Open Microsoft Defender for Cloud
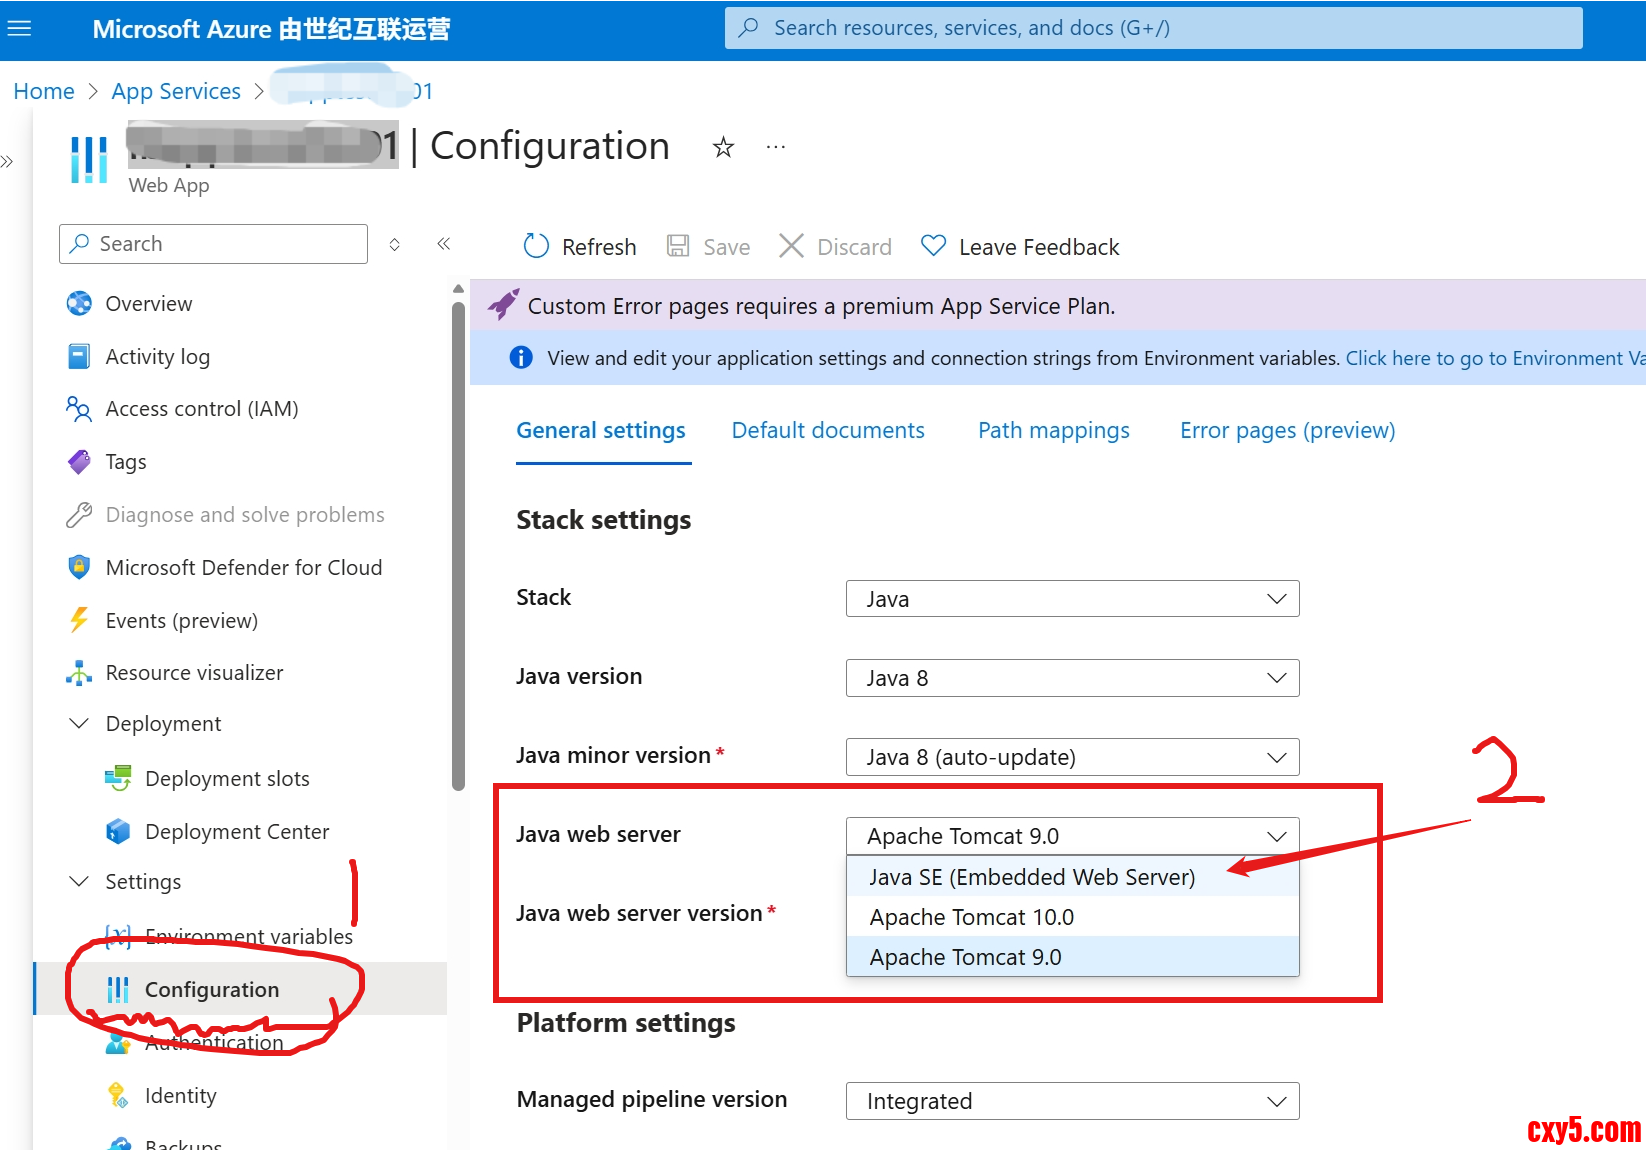The width and height of the screenshot is (1646, 1150). click(243, 568)
